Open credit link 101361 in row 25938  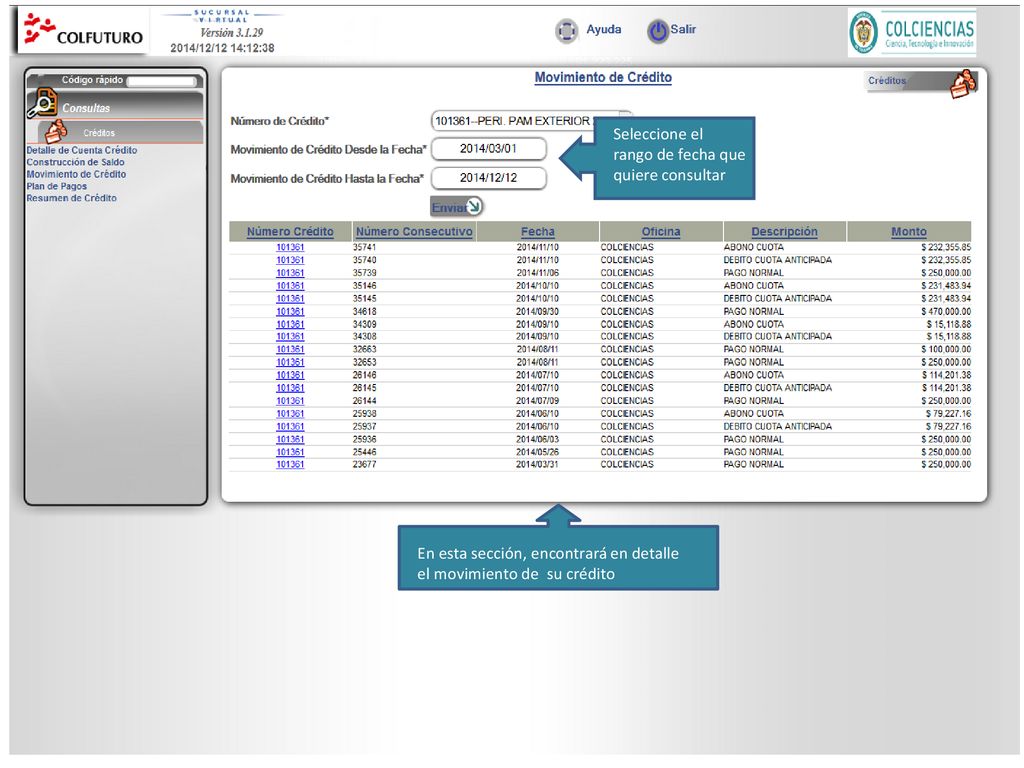pyautogui.click(x=290, y=413)
